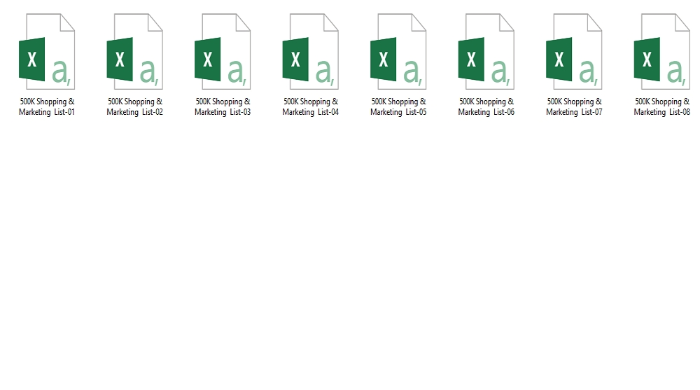
Task: Select the List-01 Excel CSV file icon
Action: (47, 51)
